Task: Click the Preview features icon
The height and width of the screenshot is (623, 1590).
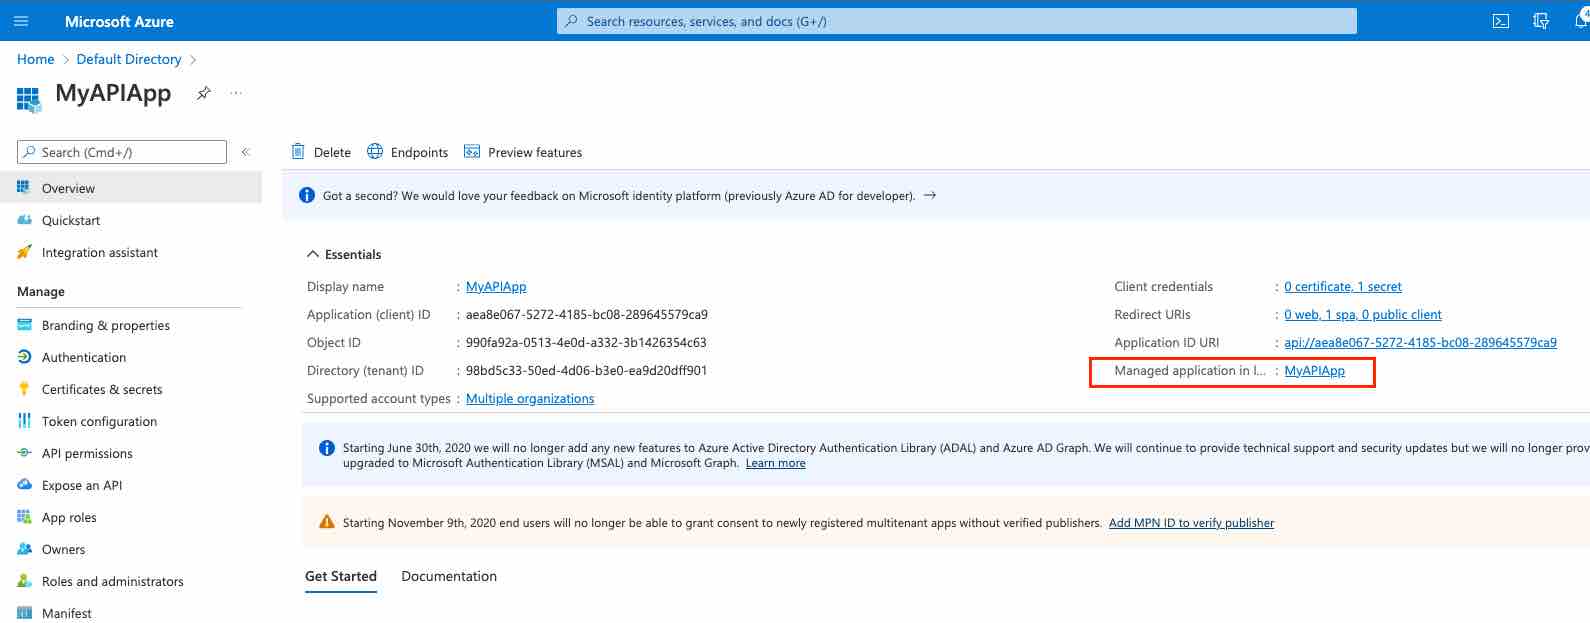Action: [x=472, y=152]
